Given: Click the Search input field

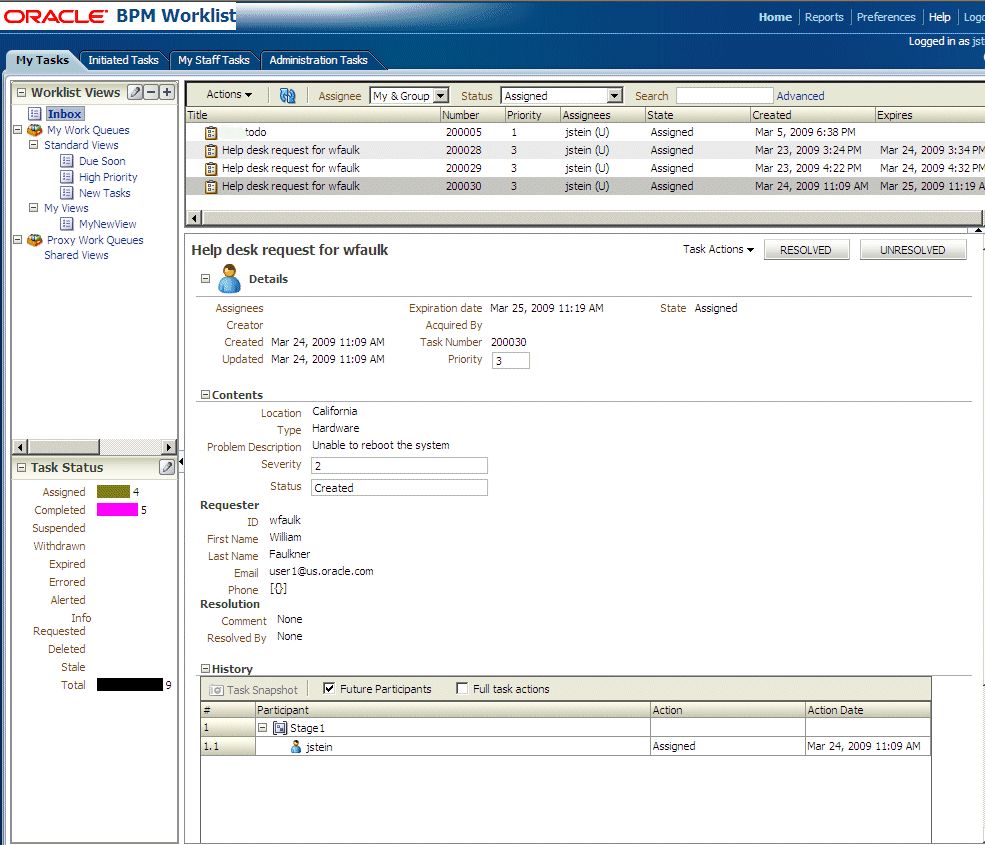Looking at the screenshot, I should (724, 96).
